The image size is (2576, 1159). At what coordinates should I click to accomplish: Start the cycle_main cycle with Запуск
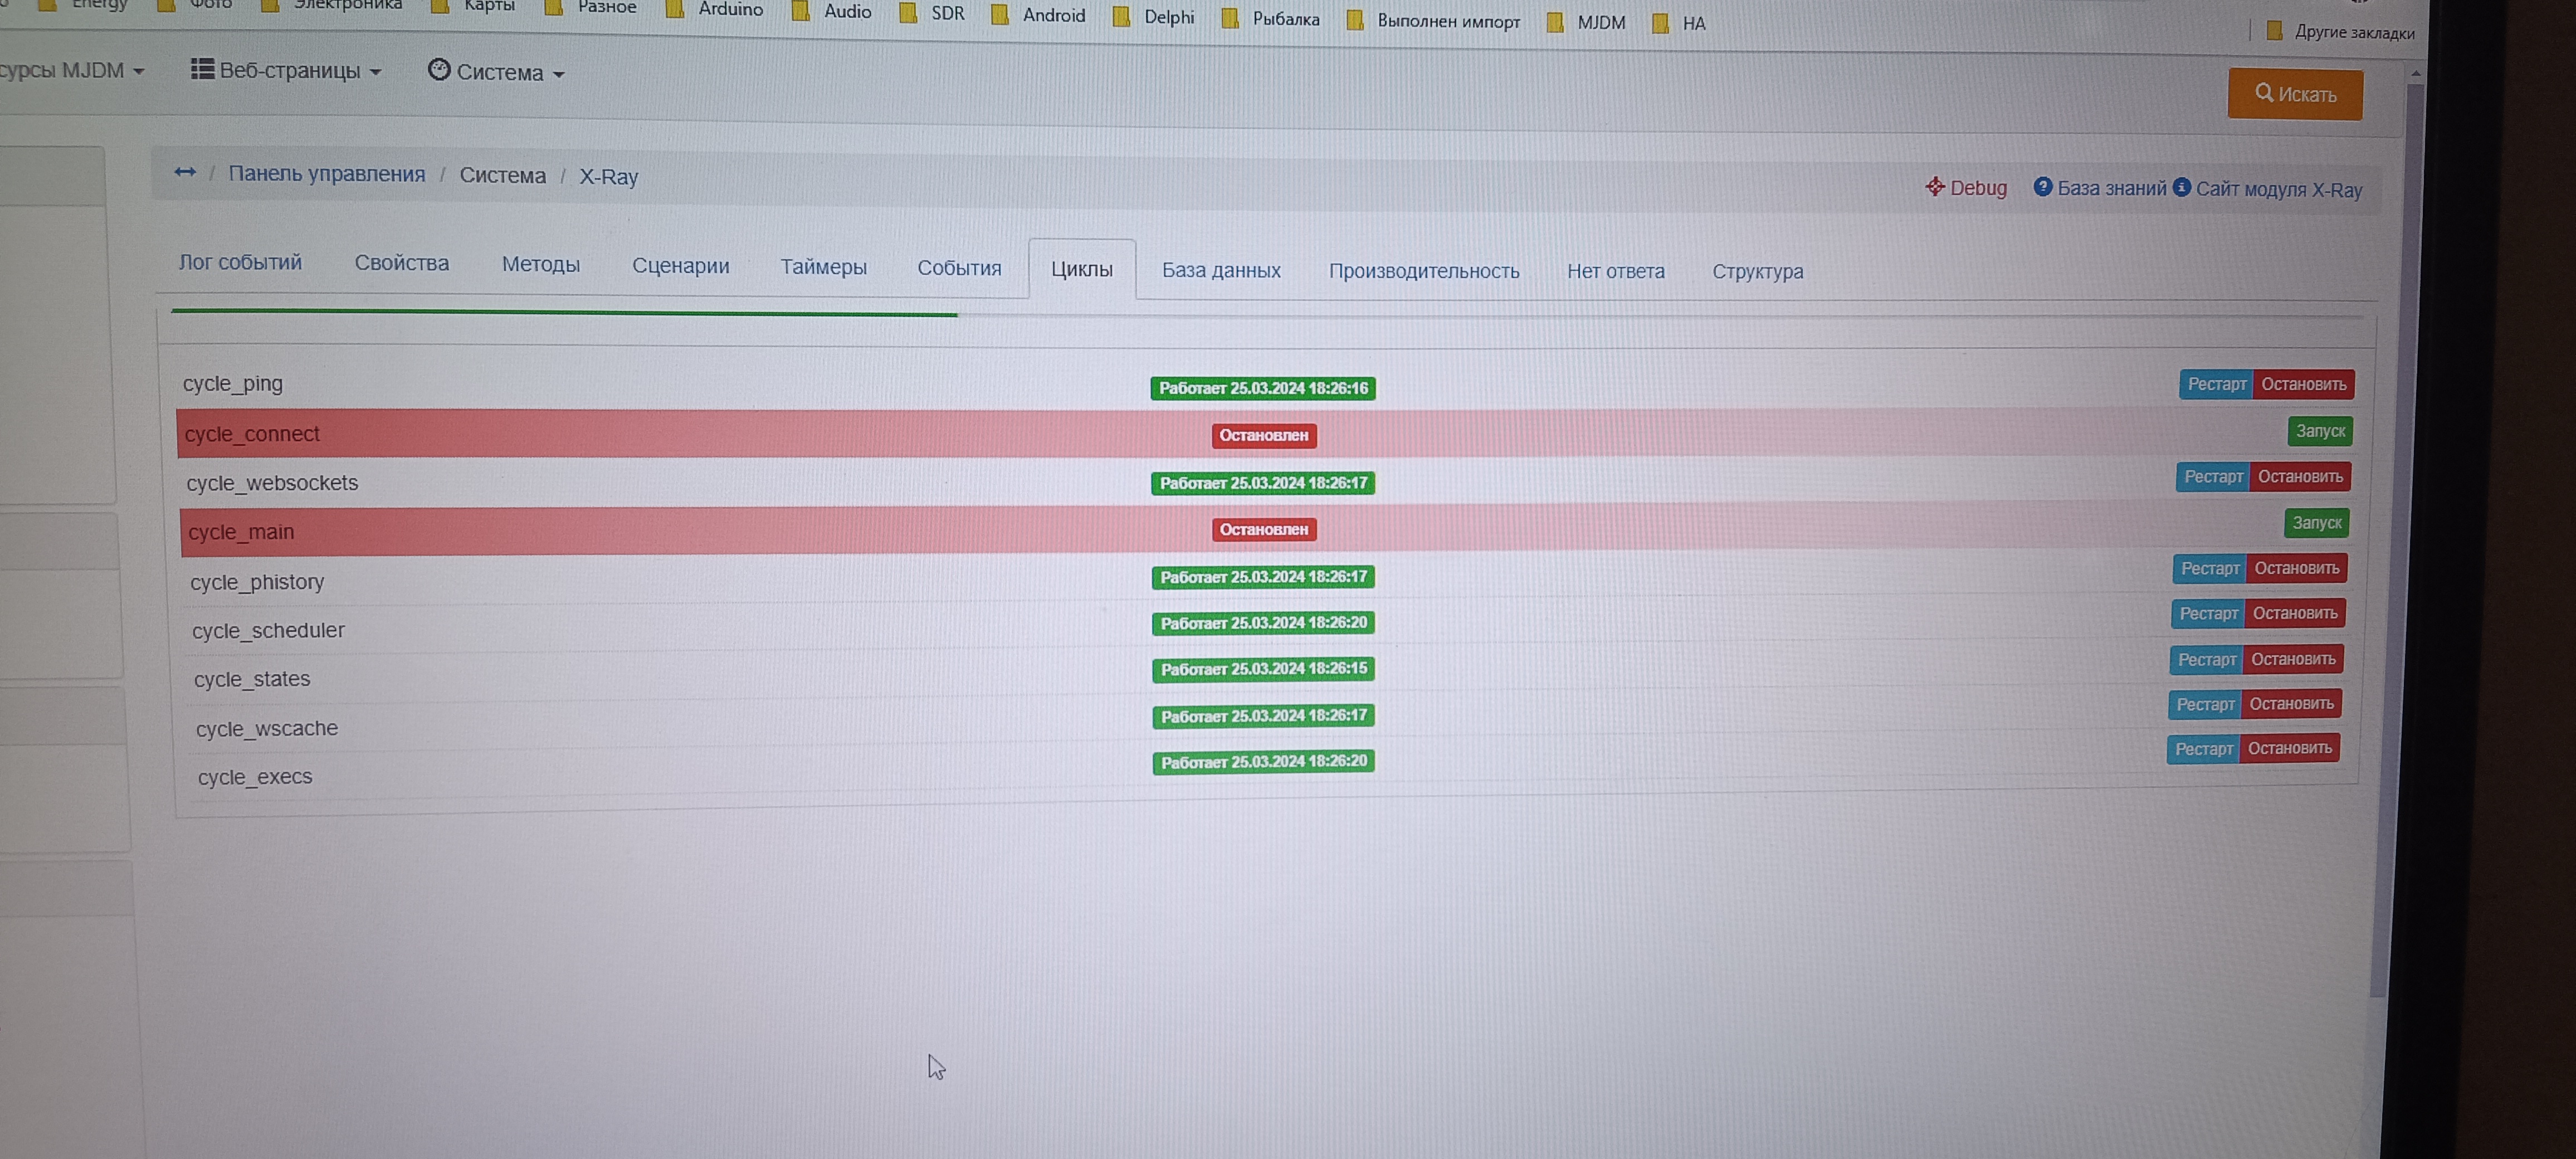coord(2316,523)
